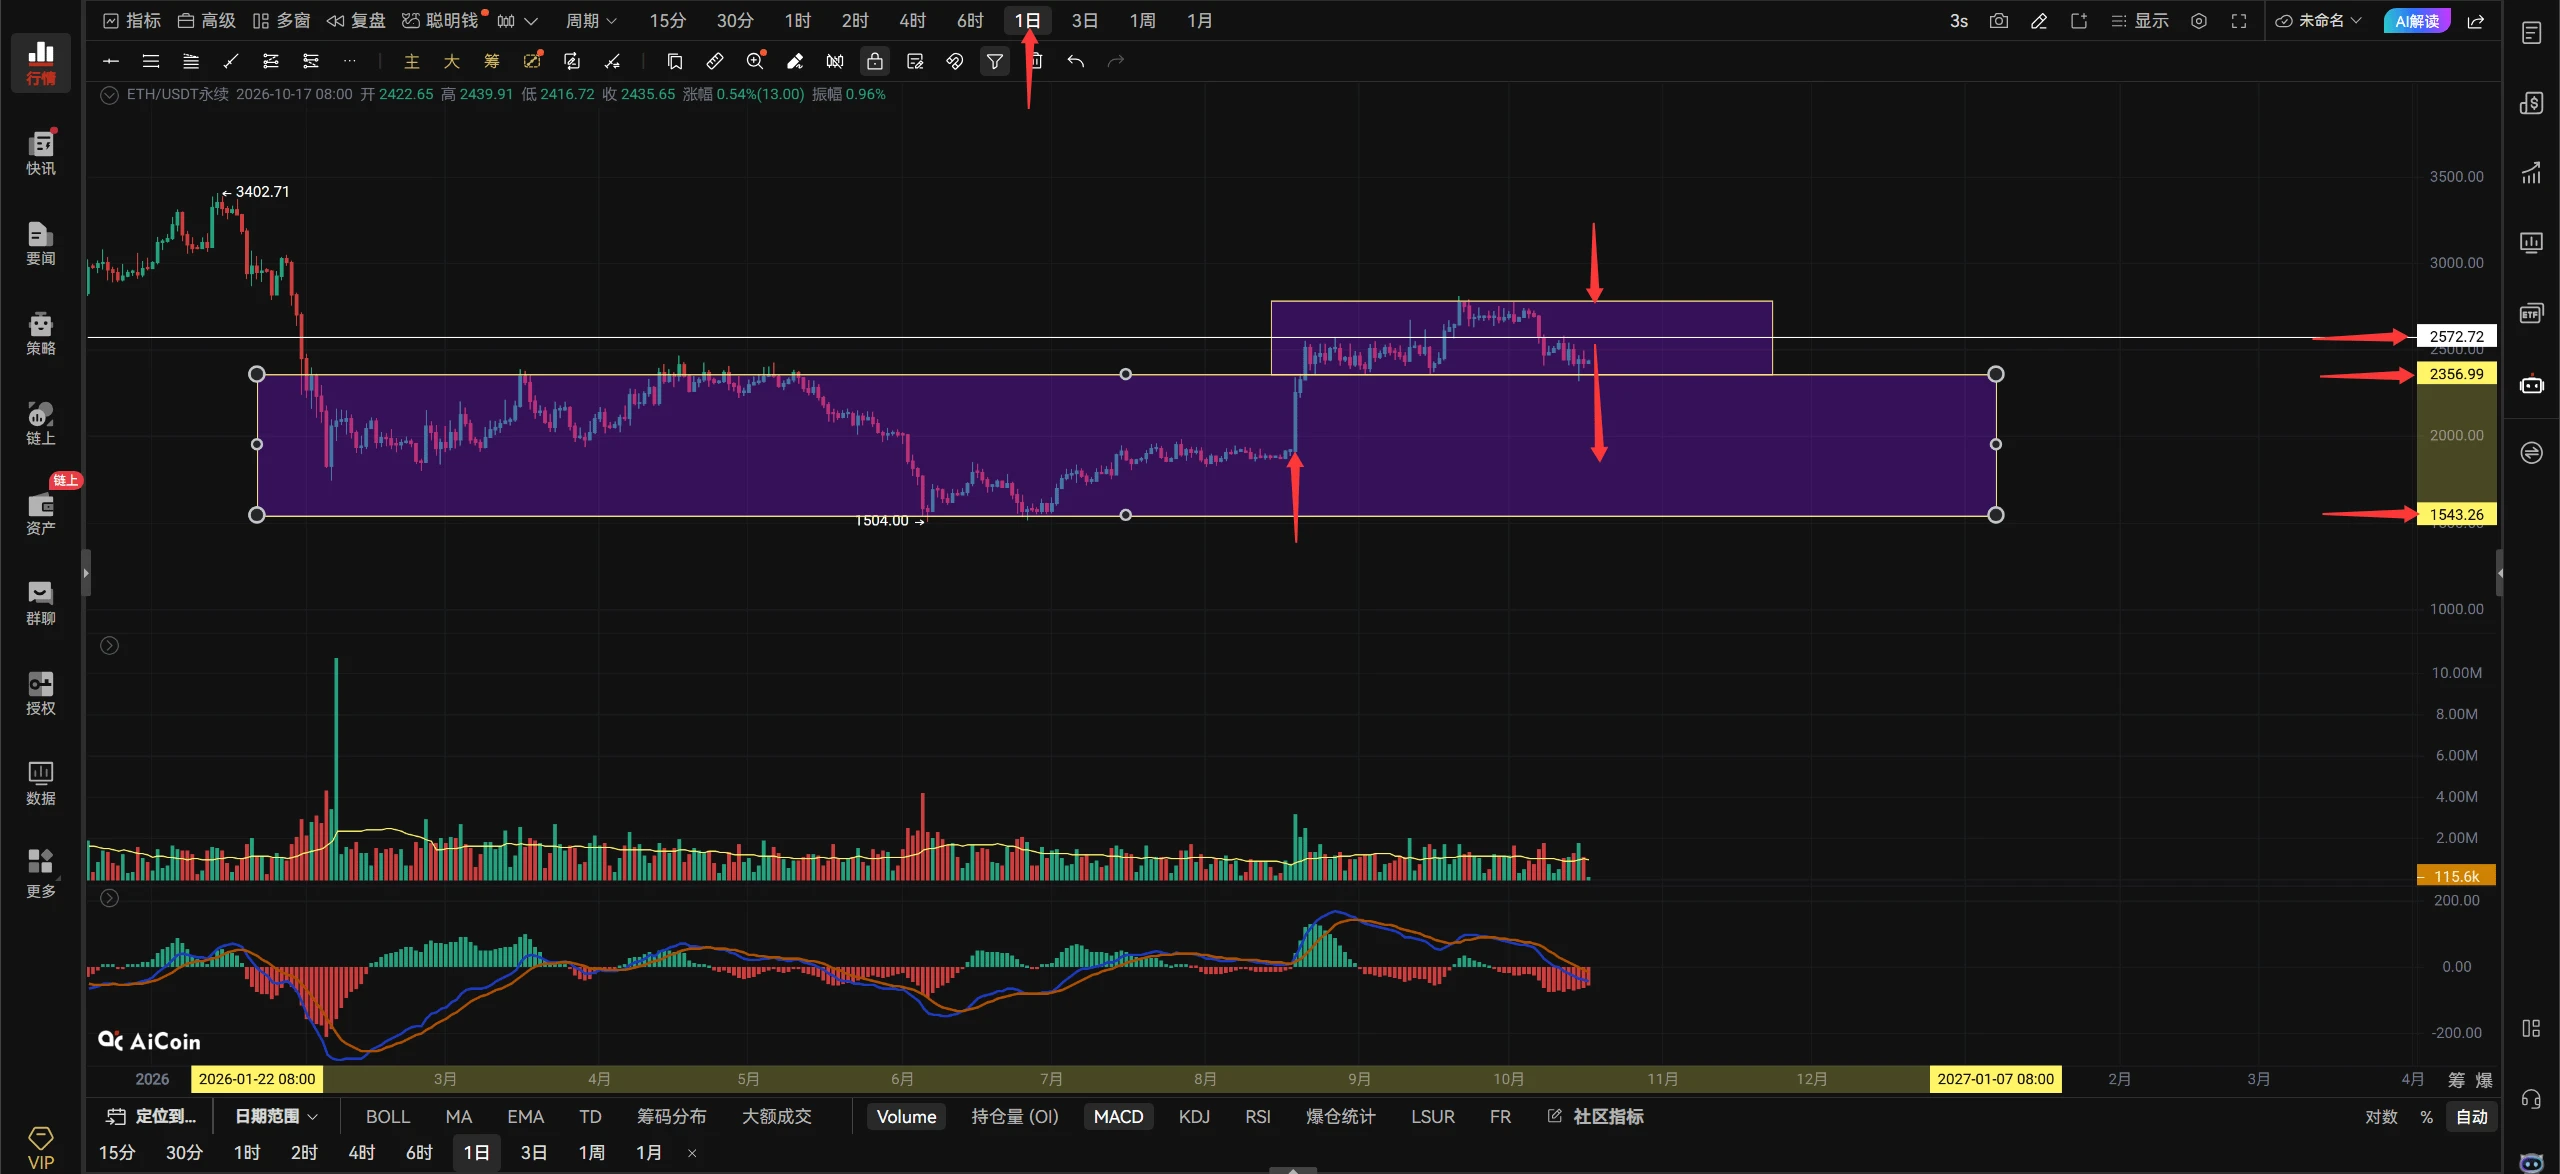Open the 快讯 news flash sidebar icon

click(x=40, y=152)
